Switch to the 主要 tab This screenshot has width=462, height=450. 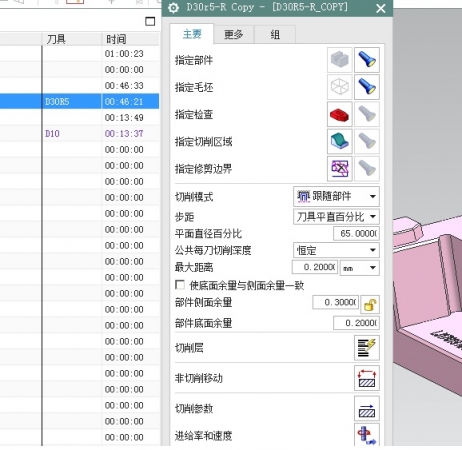(192, 34)
